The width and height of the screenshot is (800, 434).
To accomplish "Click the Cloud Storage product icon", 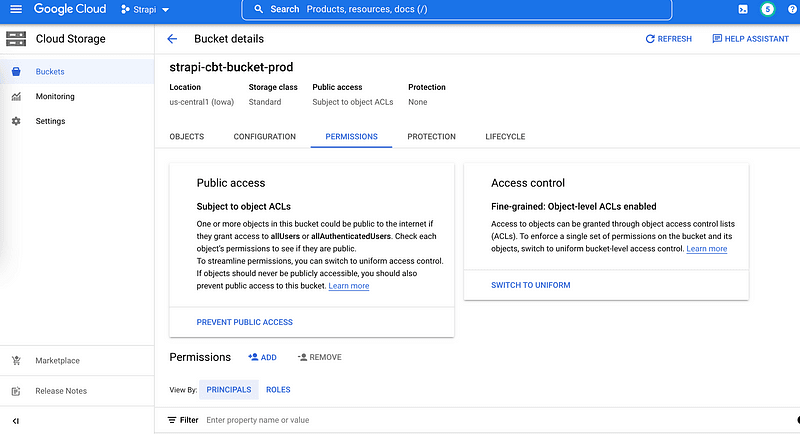I will point(16,39).
